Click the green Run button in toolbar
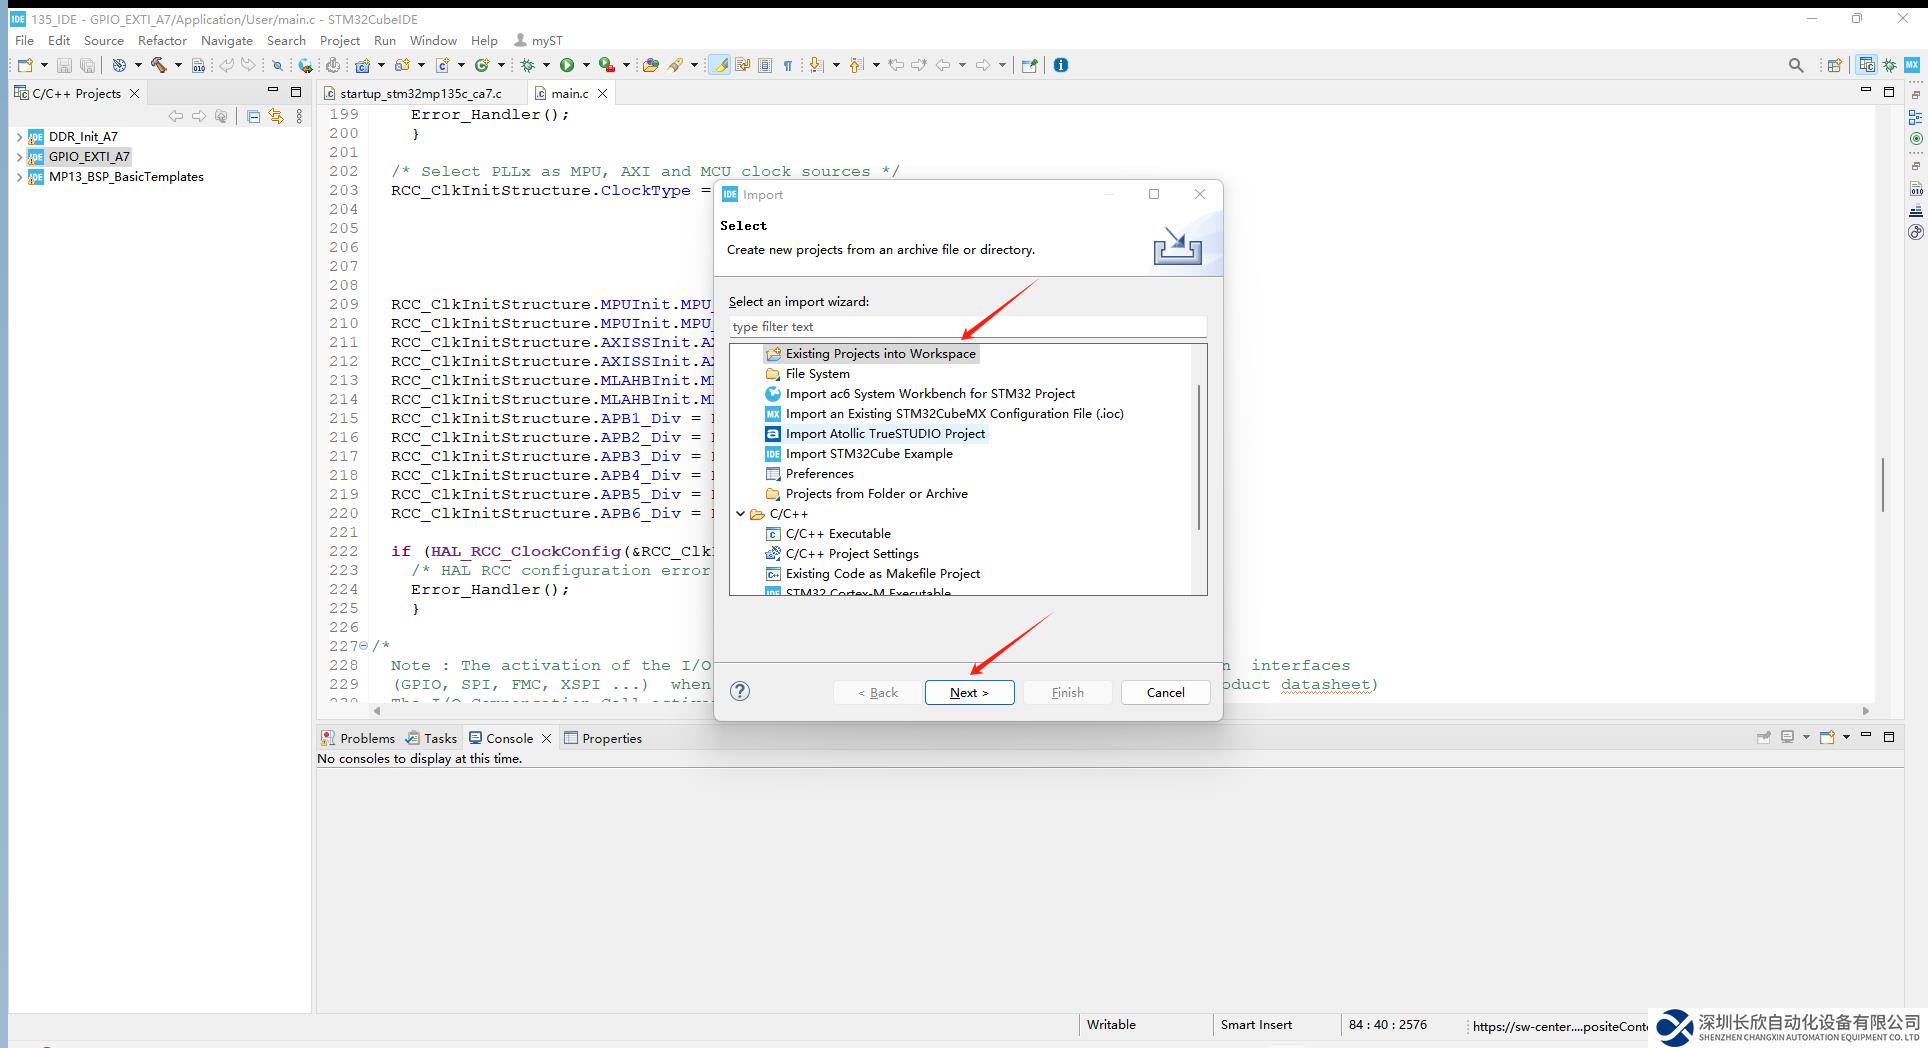Viewport: 1928px width, 1048px height. [x=567, y=65]
